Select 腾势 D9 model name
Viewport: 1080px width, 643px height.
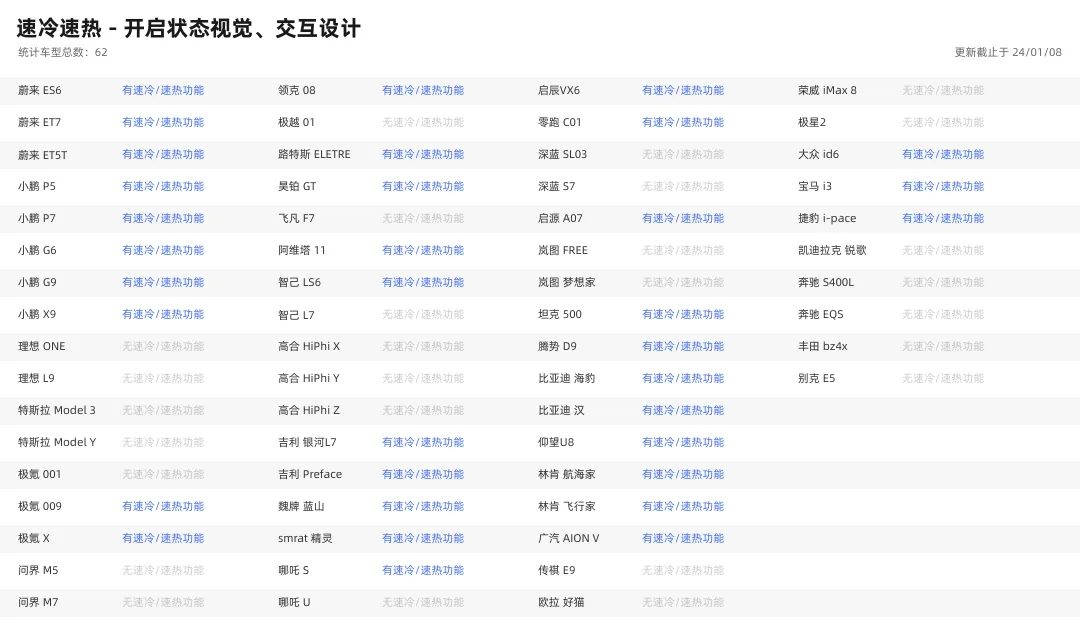(x=557, y=346)
